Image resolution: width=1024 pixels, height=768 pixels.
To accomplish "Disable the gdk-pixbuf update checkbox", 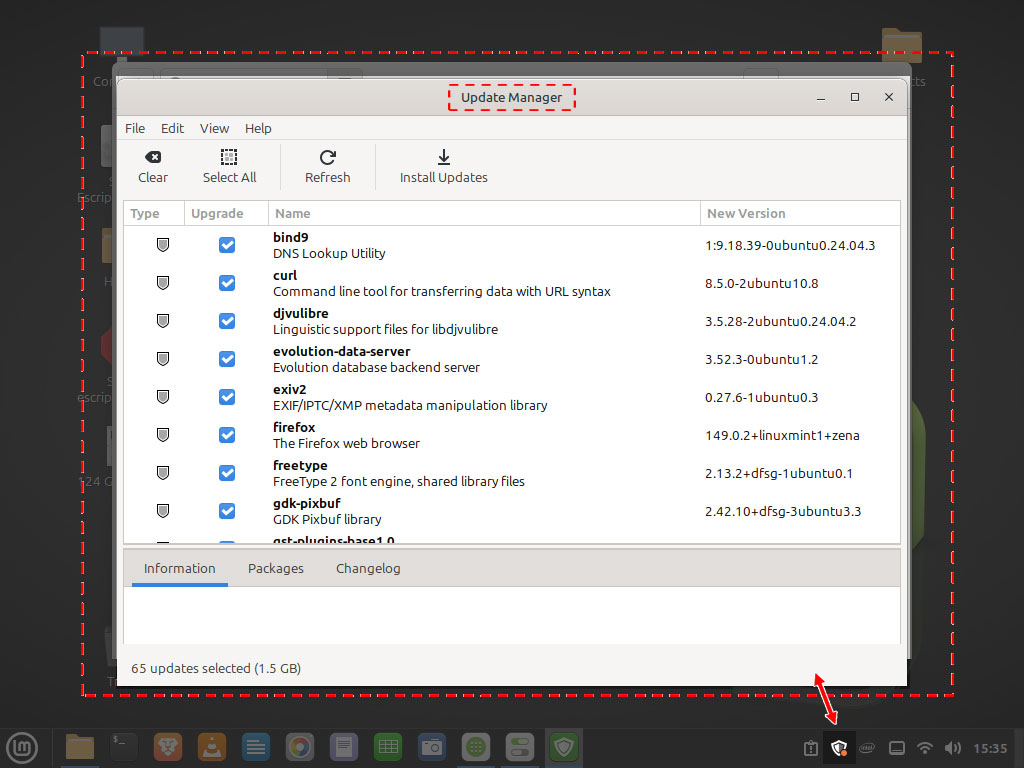I will pos(226,510).
